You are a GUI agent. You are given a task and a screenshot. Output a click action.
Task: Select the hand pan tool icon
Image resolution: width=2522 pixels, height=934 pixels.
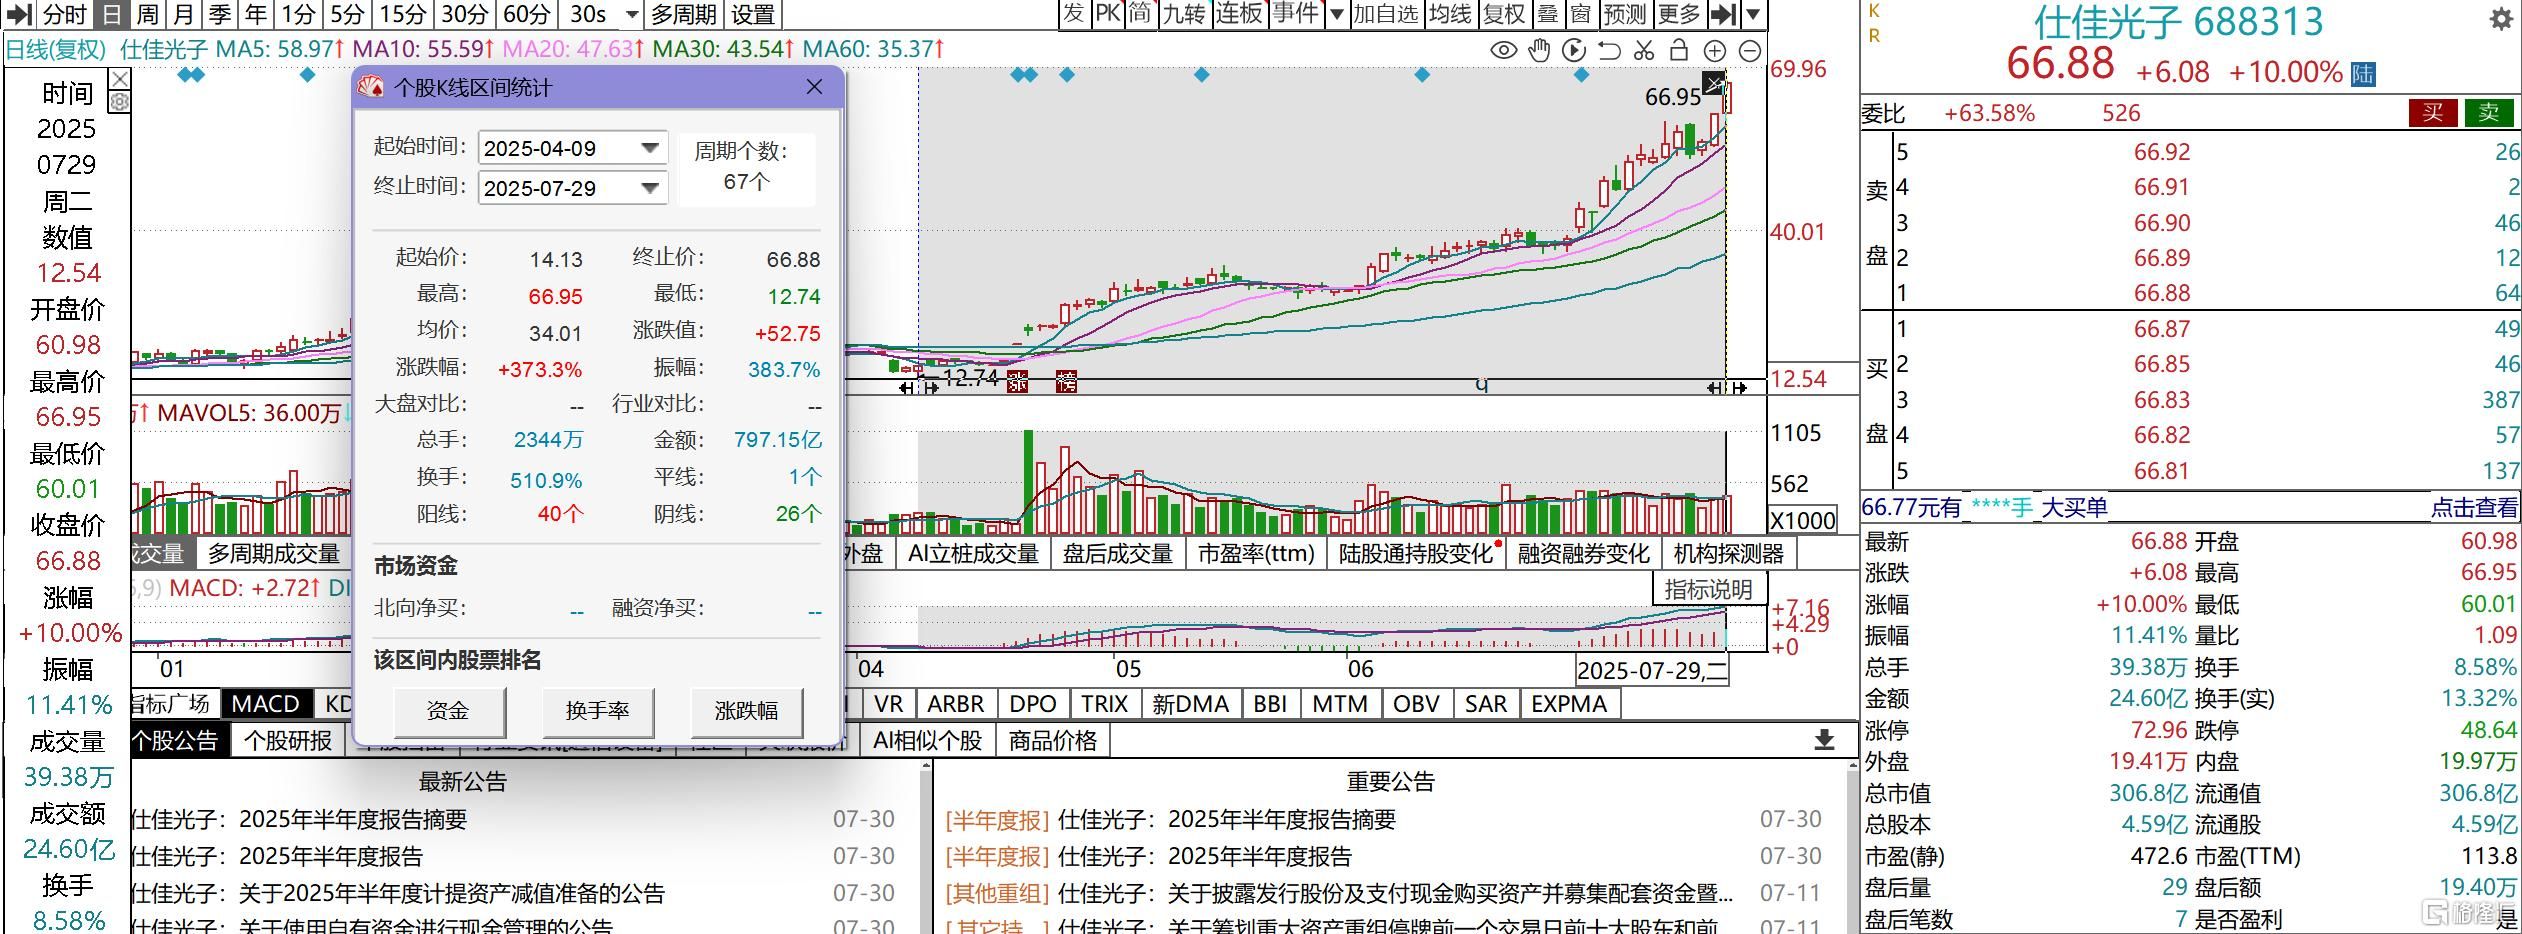pyautogui.click(x=1540, y=50)
